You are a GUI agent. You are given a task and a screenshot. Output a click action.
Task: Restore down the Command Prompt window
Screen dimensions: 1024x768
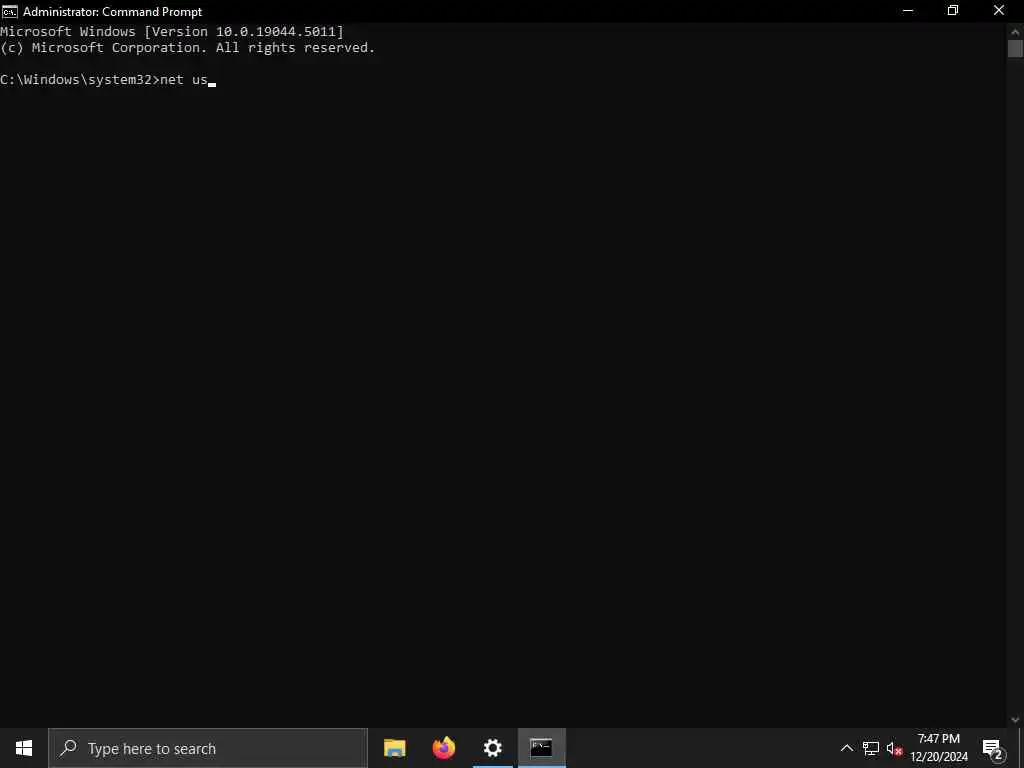tap(953, 11)
